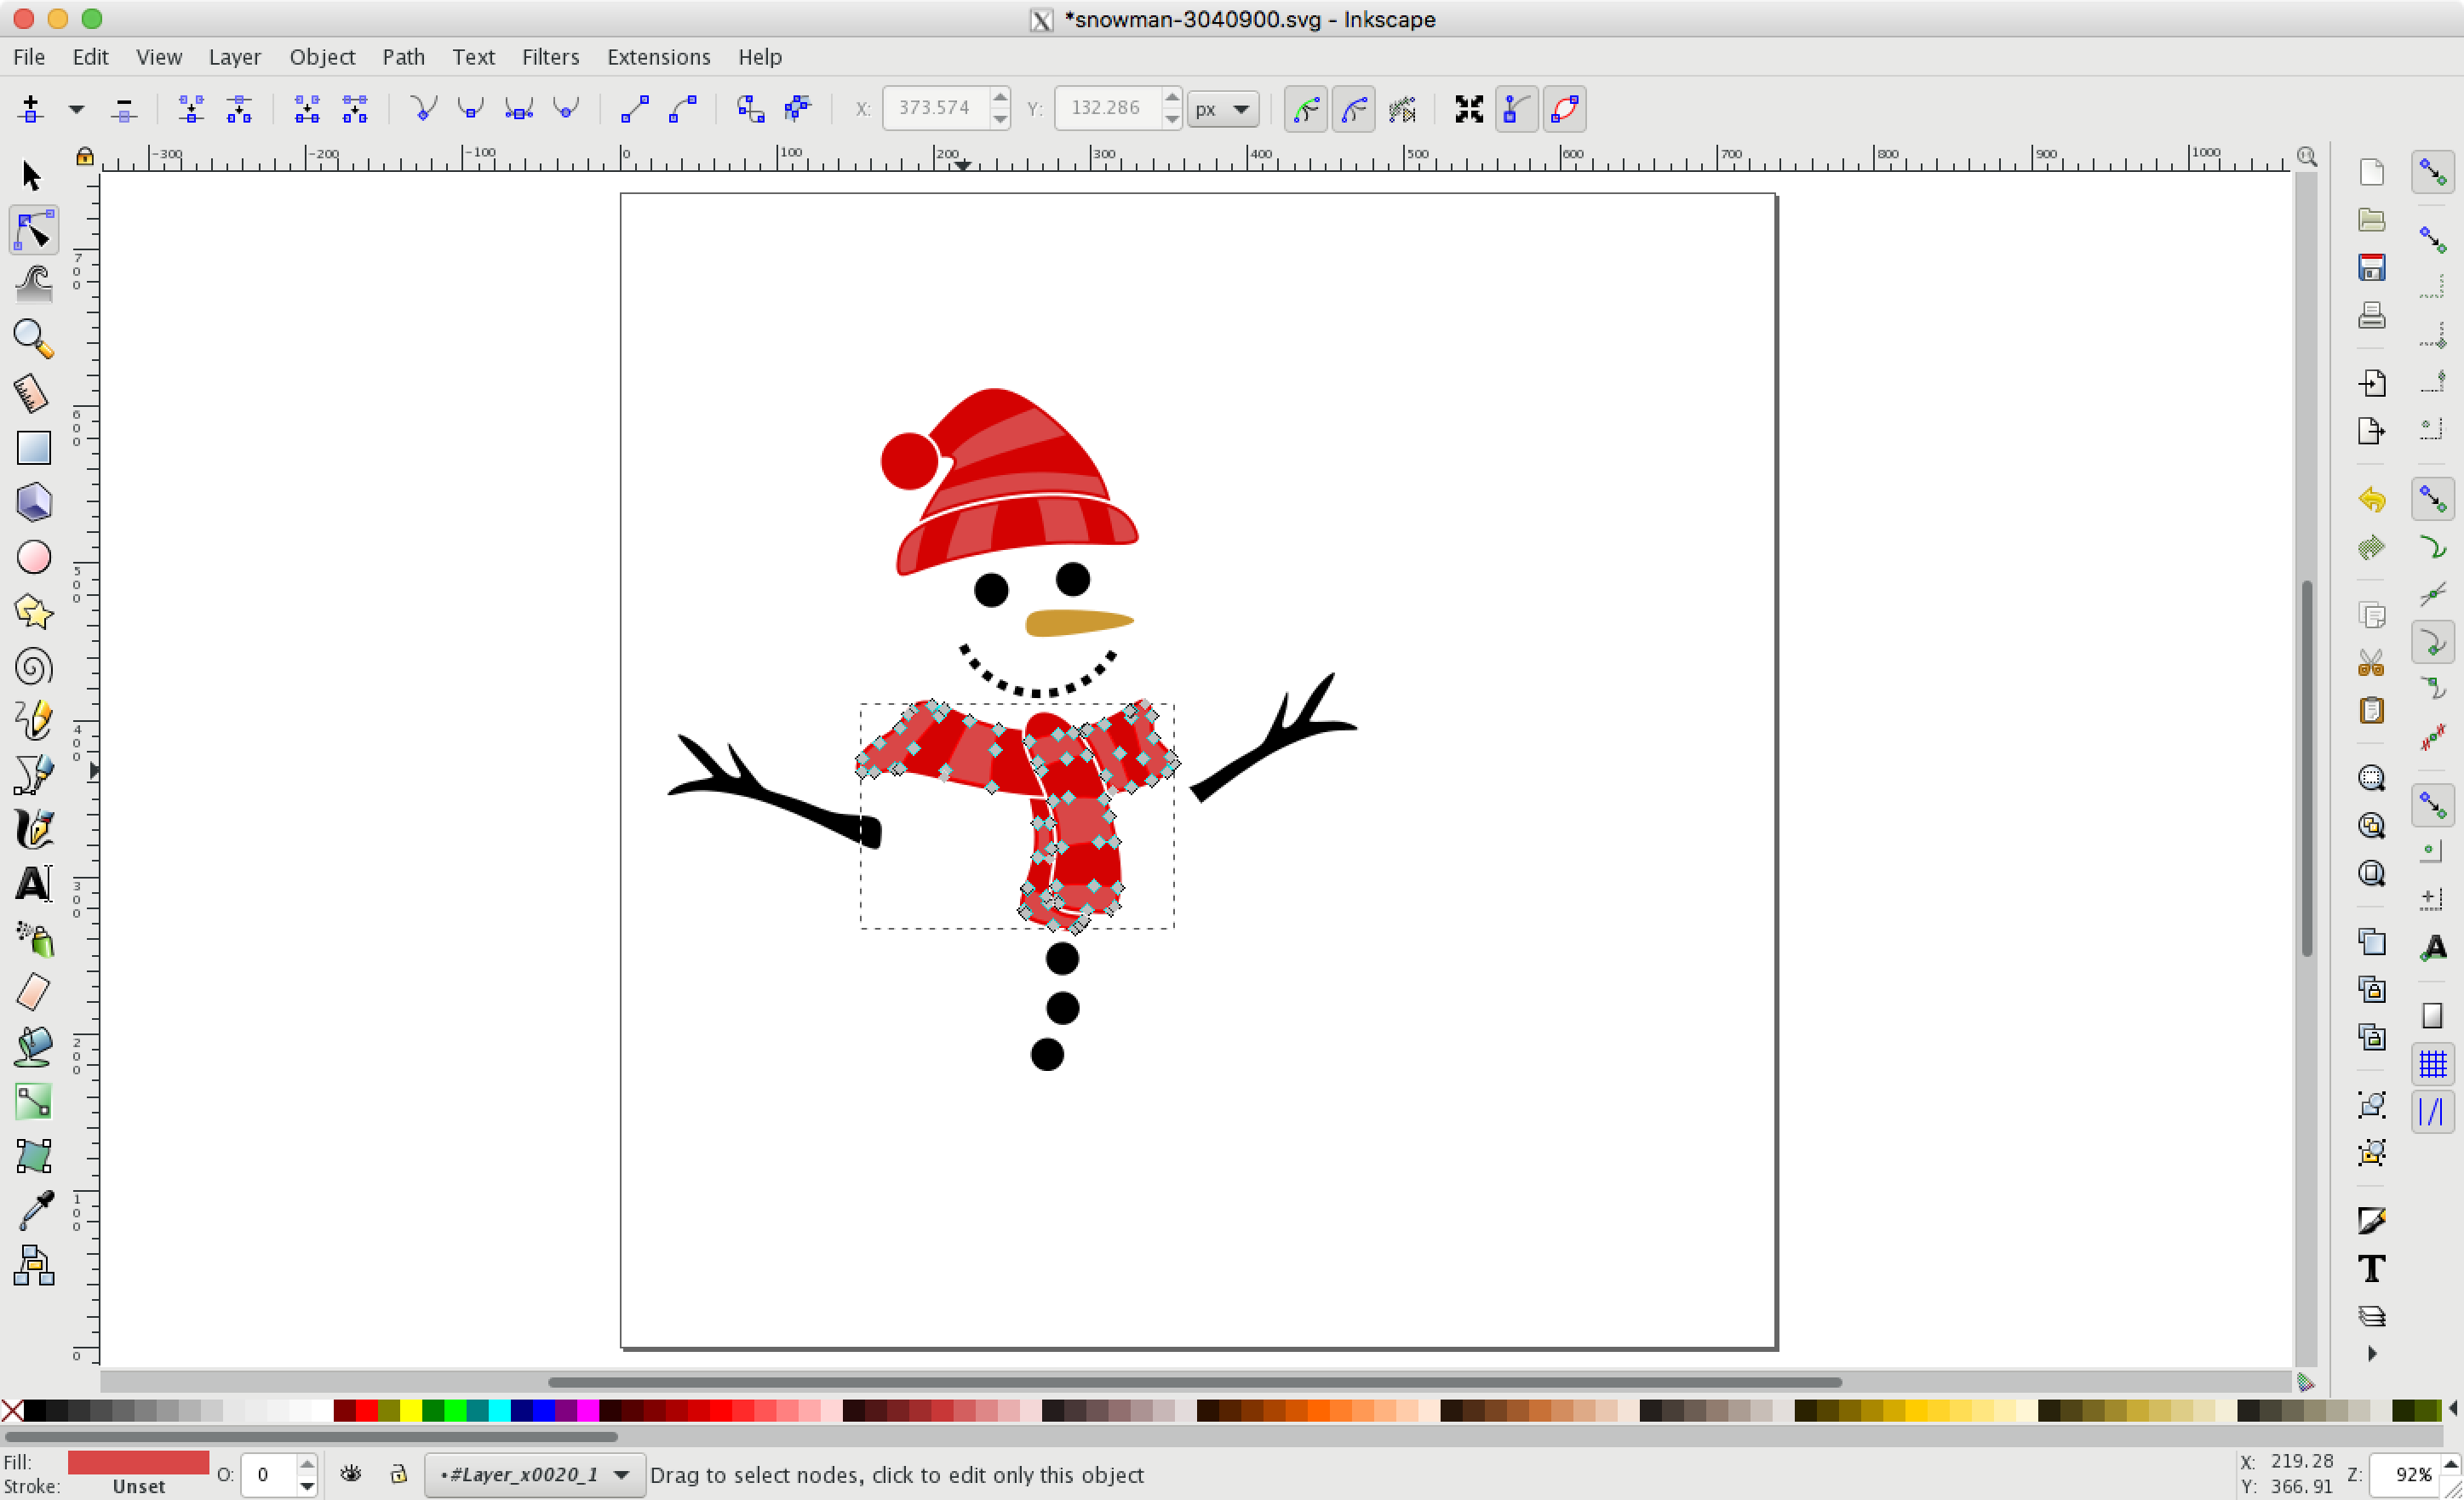The height and width of the screenshot is (1500, 2464).
Task: Open the units dropdown showing px
Action: [x=1222, y=108]
